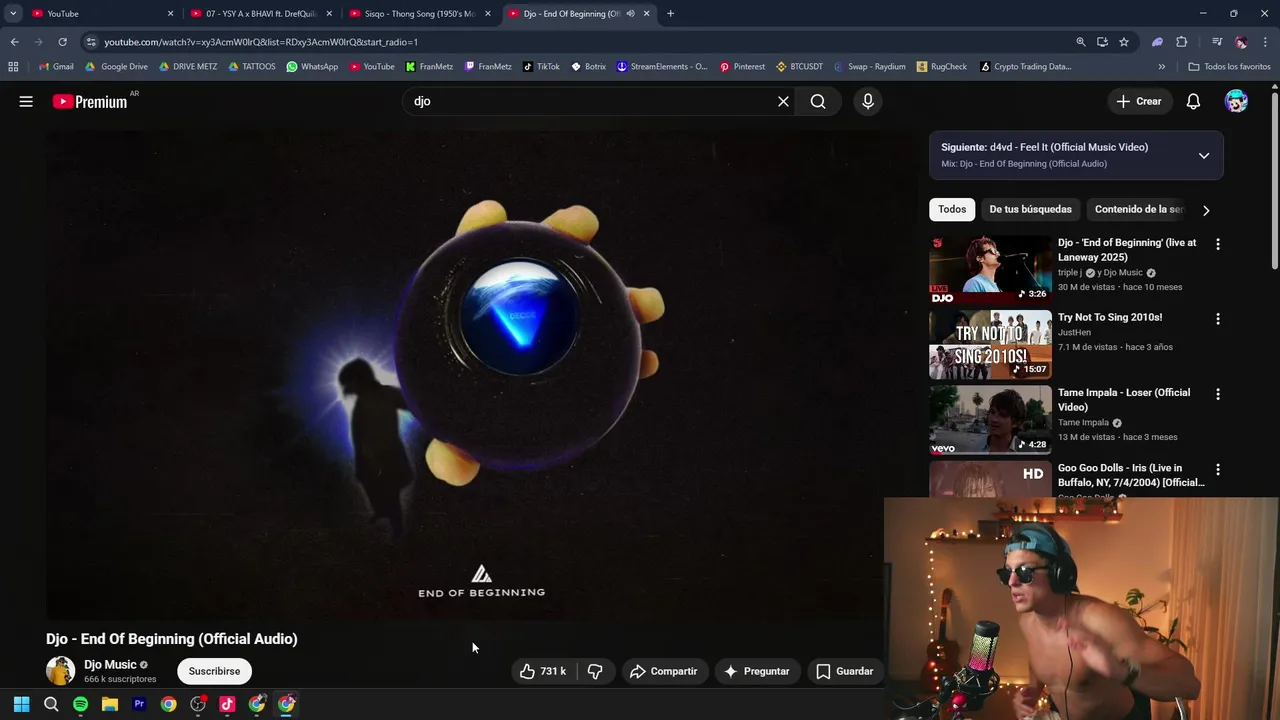
Task: Mute the Djo tab audio speaker icon
Action: point(630,13)
